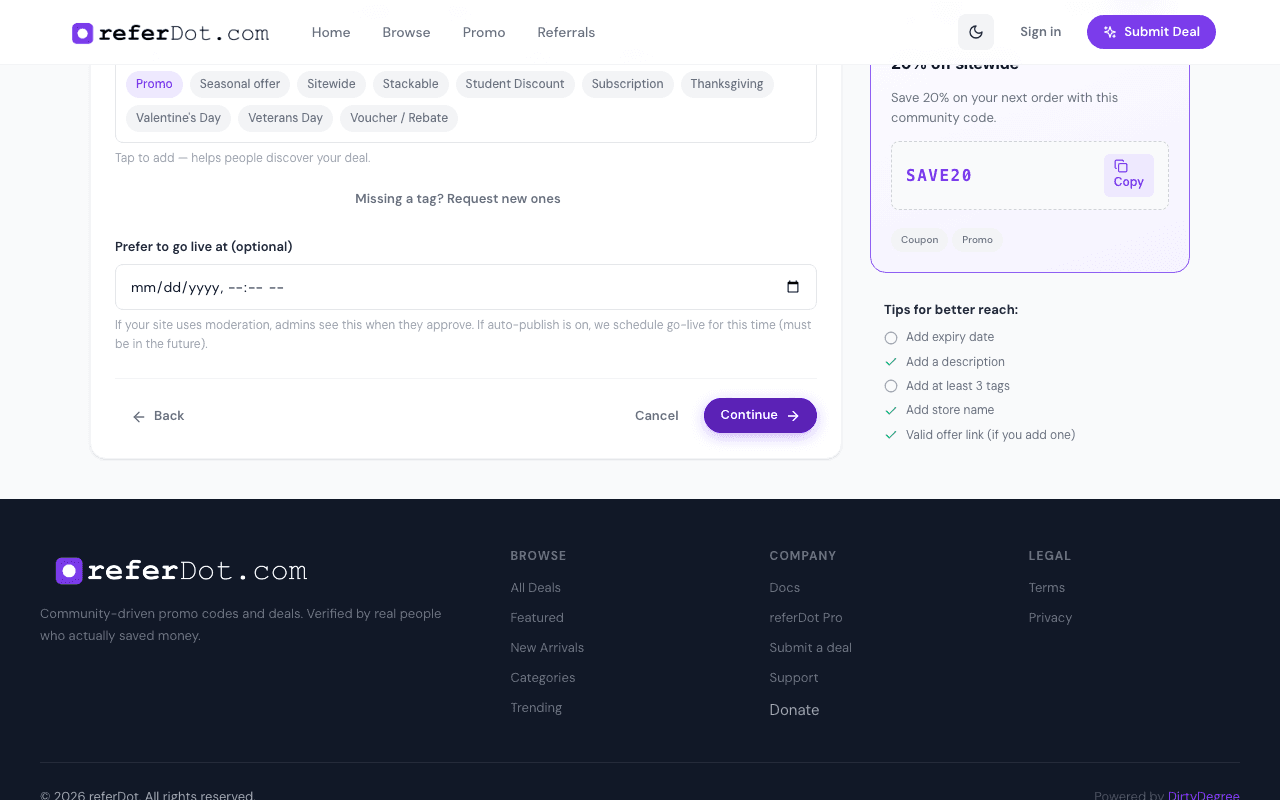
Task: Toggle the Promo tag chip
Action: [154, 84]
